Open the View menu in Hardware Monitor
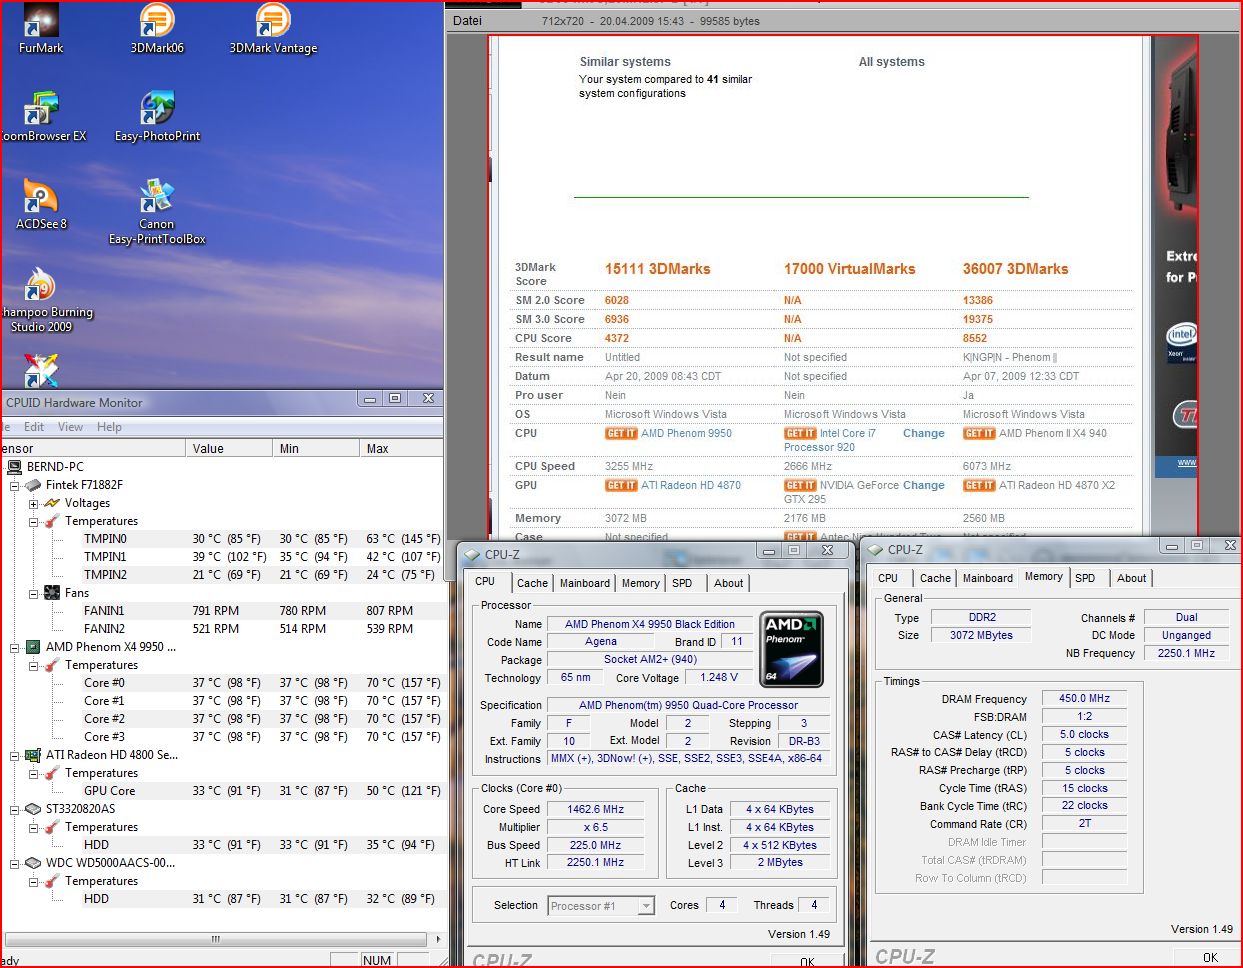This screenshot has width=1243, height=968. point(70,427)
